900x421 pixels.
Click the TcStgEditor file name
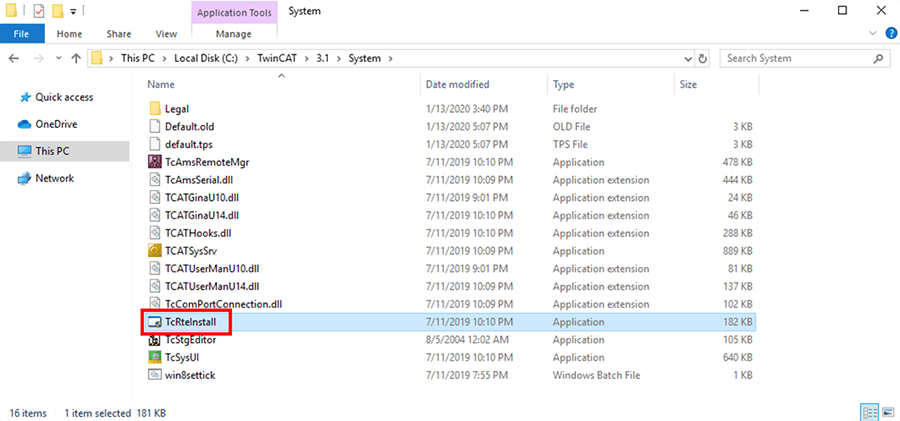191,340
